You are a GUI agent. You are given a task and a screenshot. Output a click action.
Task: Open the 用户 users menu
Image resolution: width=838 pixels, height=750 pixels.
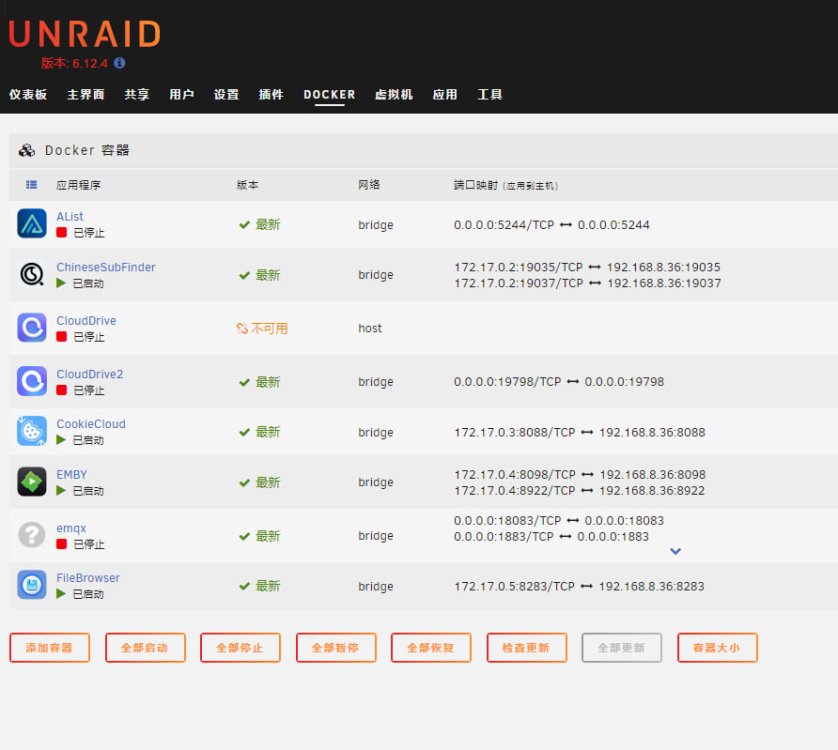[x=182, y=95]
